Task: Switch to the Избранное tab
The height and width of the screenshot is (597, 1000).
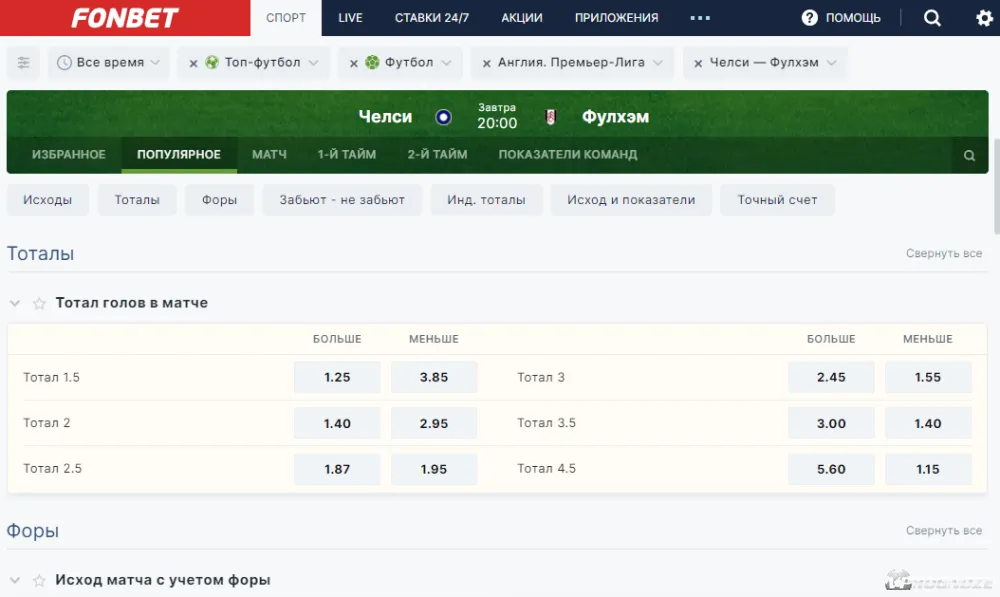Action: tap(69, 154)
